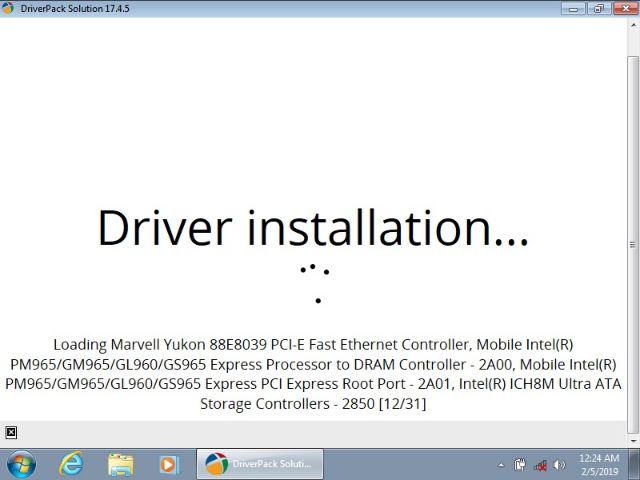Click the small X icon below the status text
Viewport: 640px width, 480px height.
[10, 432]
